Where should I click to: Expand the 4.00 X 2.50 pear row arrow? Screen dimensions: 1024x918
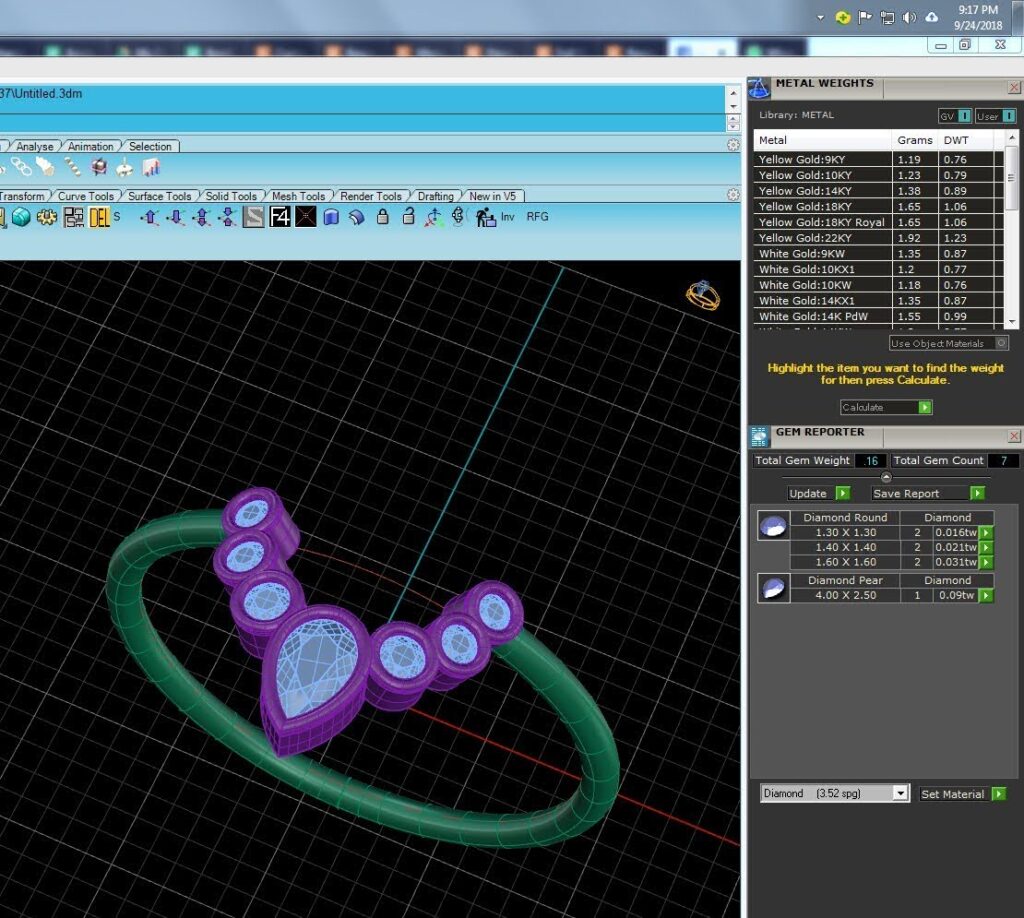[986, 595]
